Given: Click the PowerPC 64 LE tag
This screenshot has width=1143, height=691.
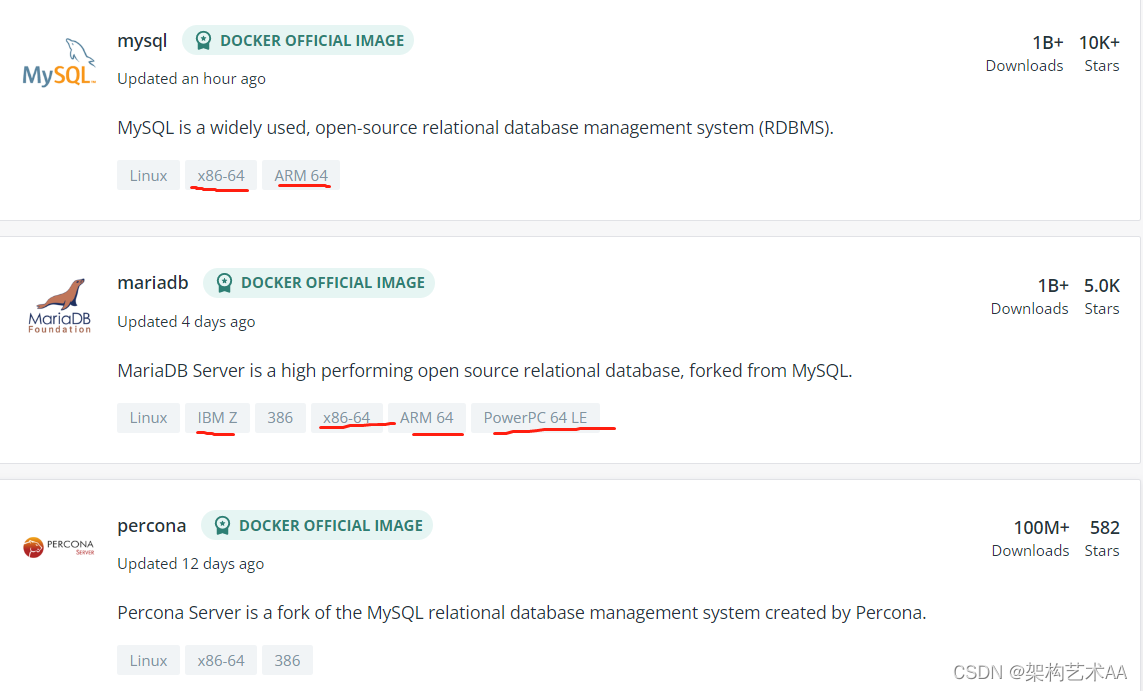Looking at the screenshot, I should click(535, 418).
